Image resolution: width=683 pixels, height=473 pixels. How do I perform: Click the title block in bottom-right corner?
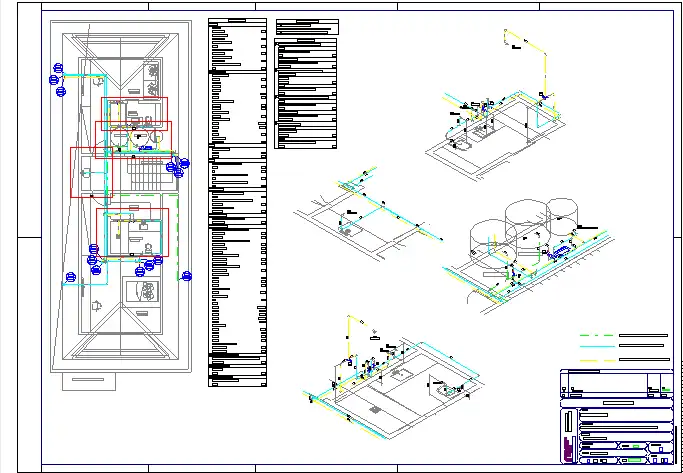point(616,416)
